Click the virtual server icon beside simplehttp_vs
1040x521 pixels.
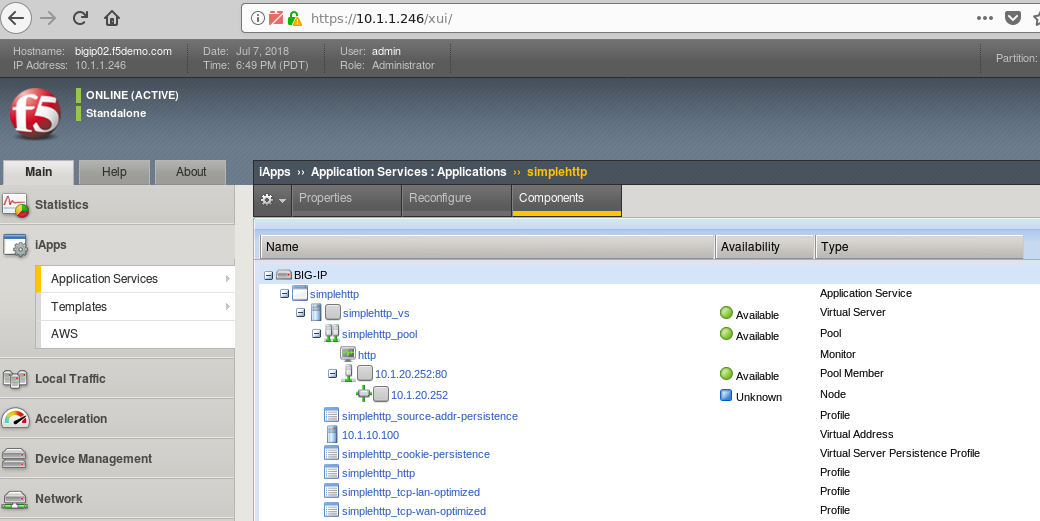[x=316, y=312]
